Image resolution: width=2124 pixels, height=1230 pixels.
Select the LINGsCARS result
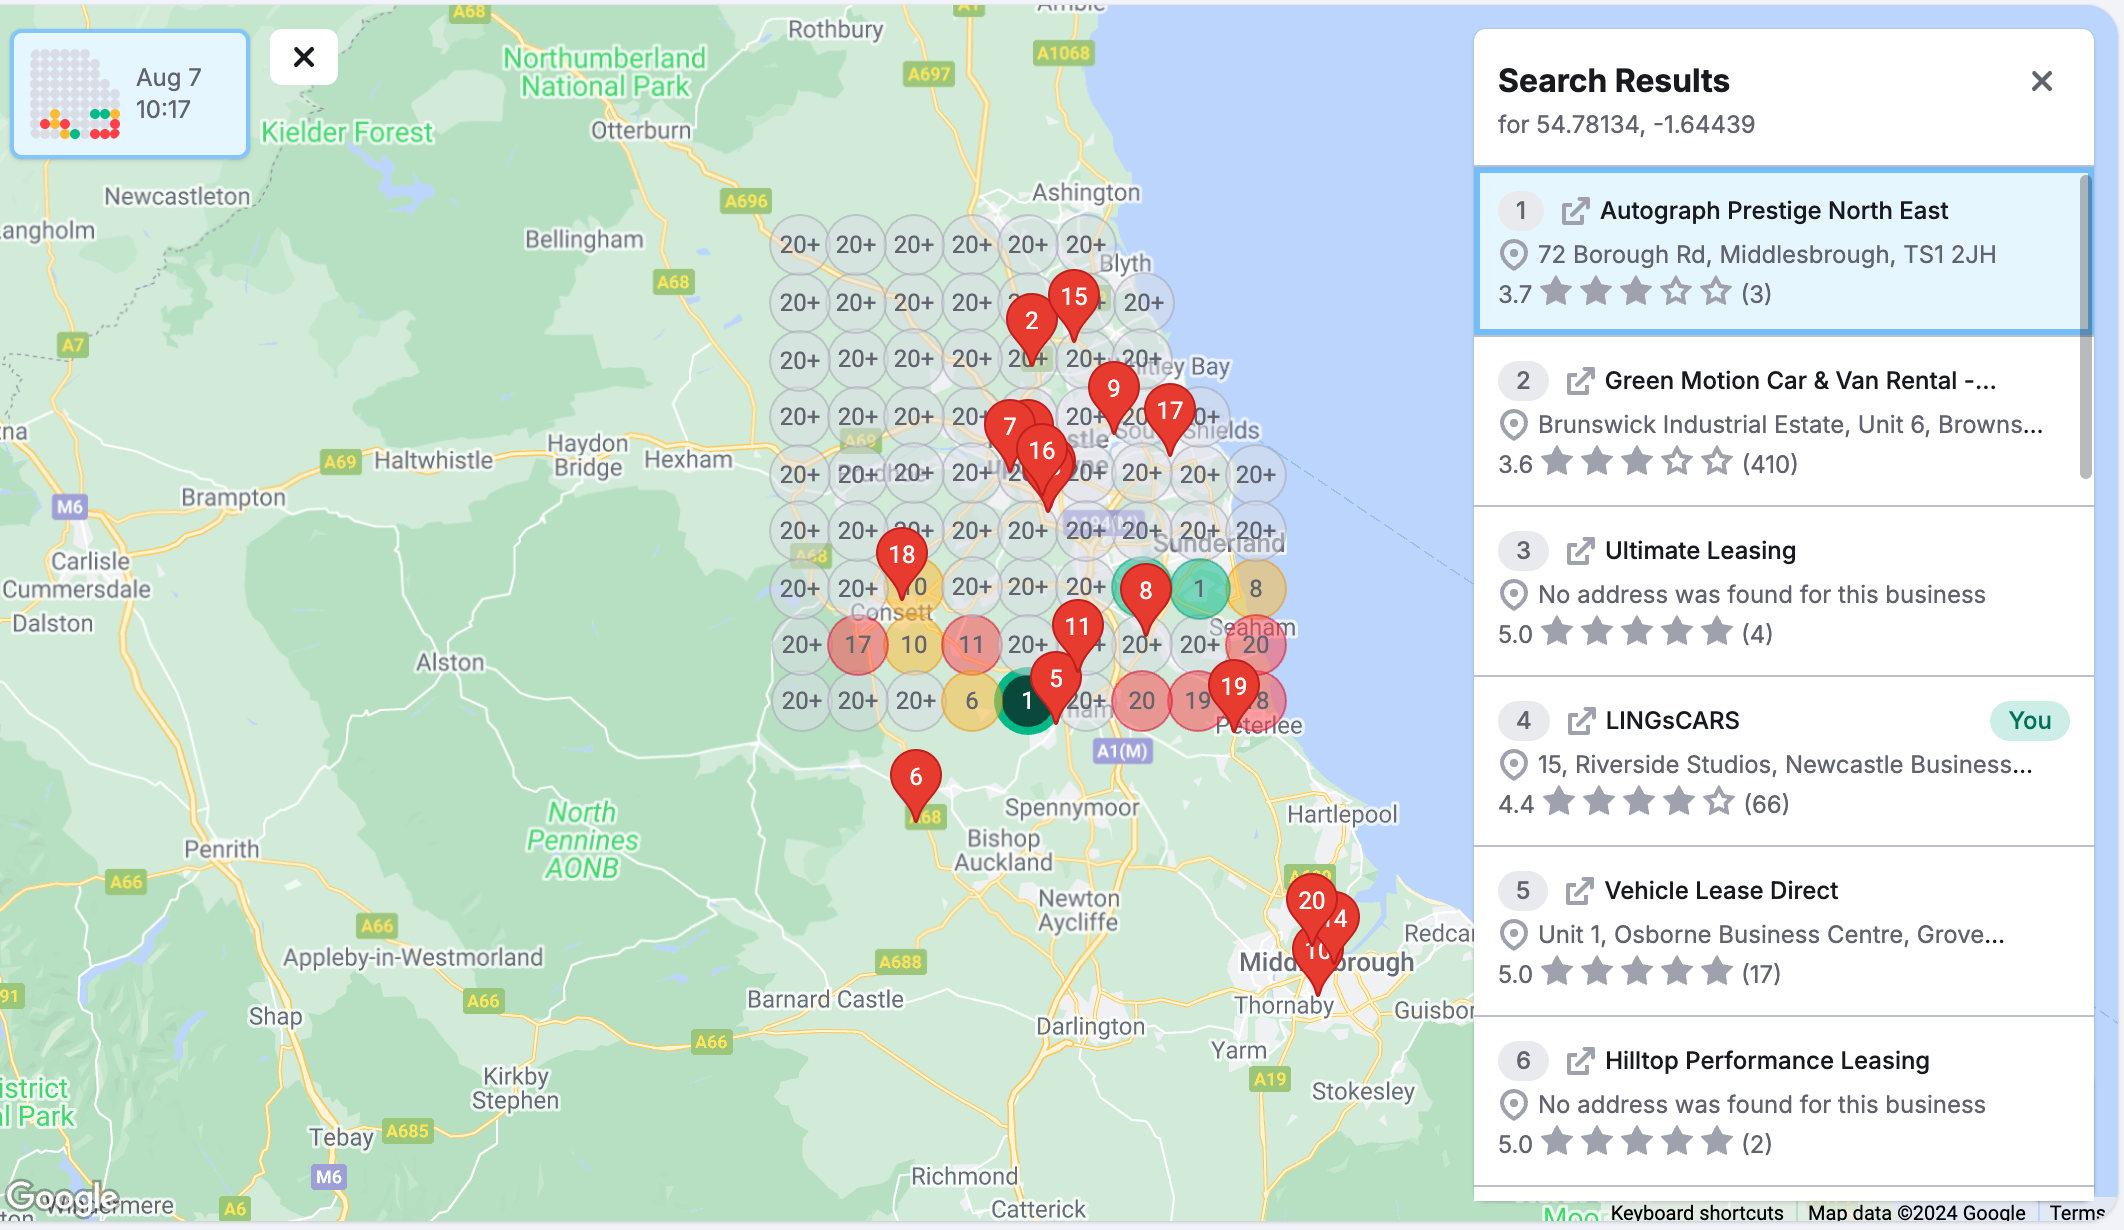pos(1782,762)
